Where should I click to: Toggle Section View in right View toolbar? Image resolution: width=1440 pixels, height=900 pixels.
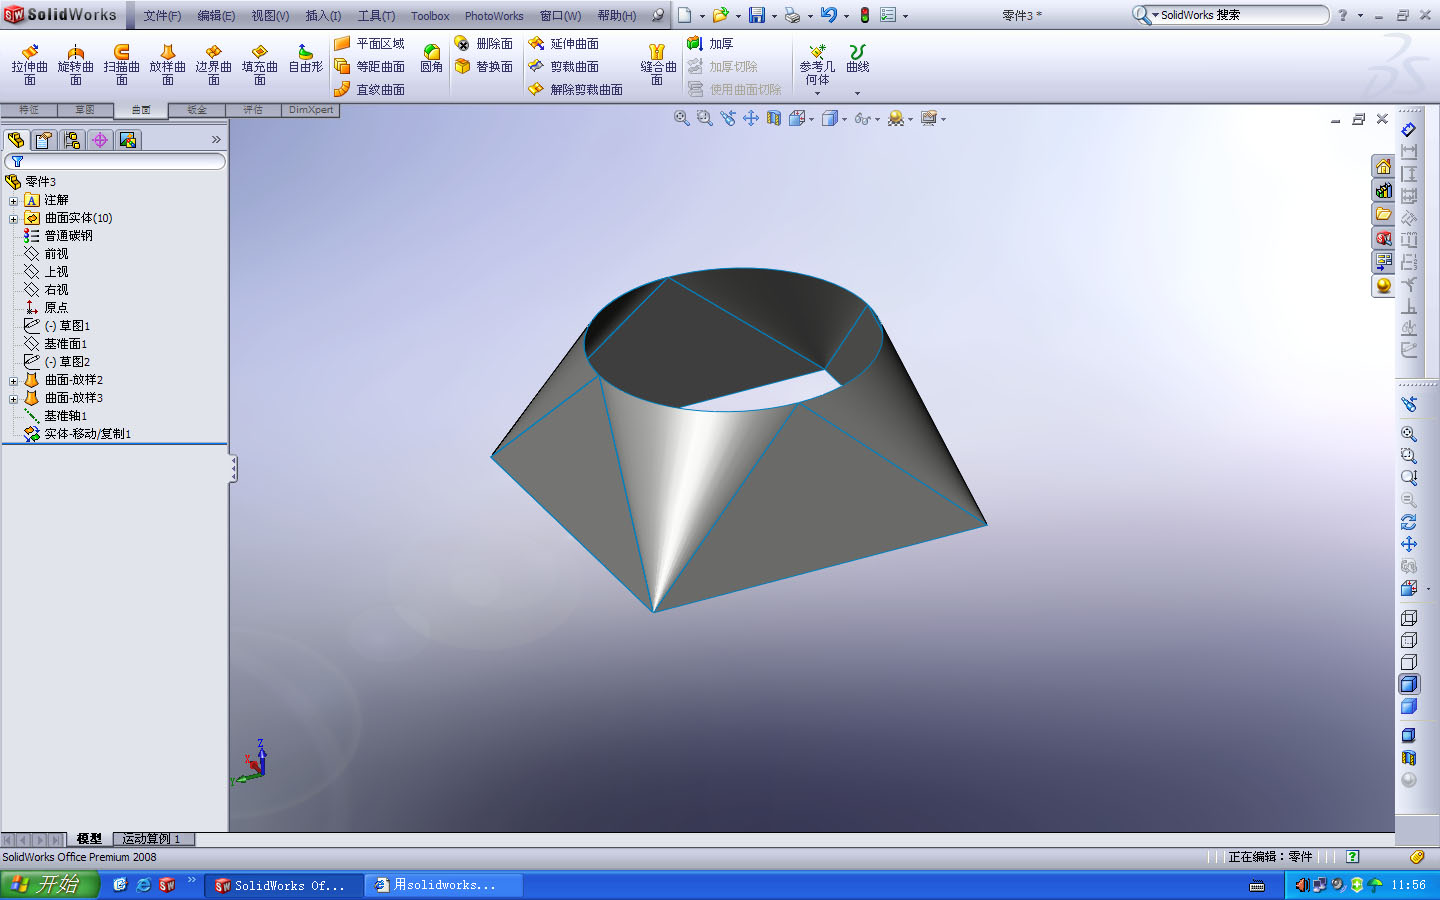click(x=1409, y=758)
